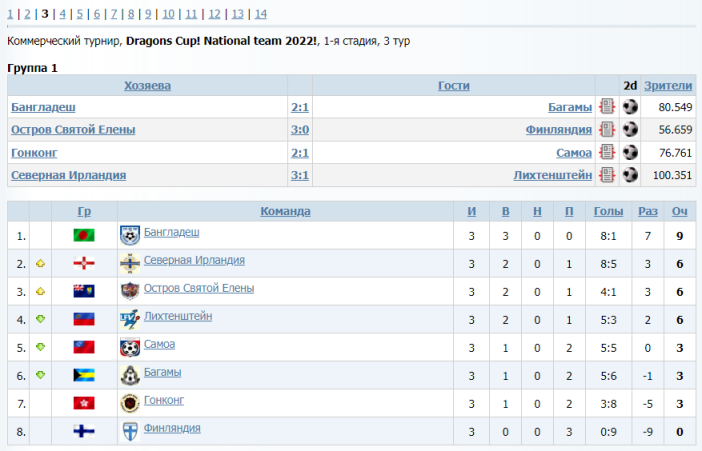Click soccer ball icon in Saint Helena–Finland row

pyautogui.click(x=630, y=130)
